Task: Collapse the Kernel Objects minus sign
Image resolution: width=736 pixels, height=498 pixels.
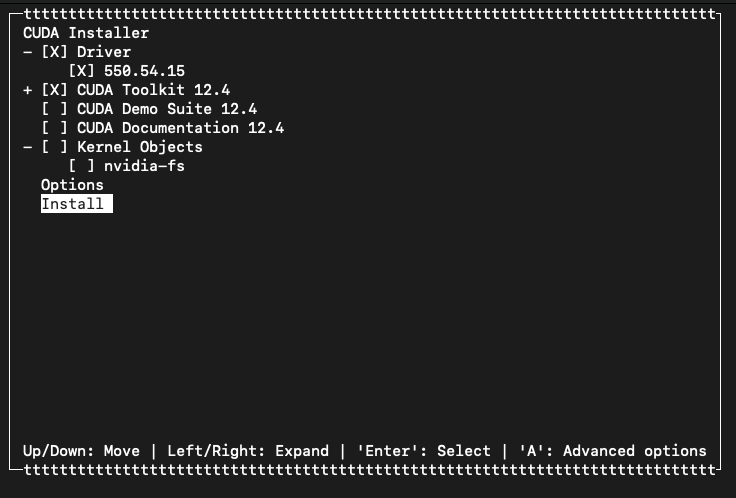Action: pyautogui.click(x=28, y=147)
